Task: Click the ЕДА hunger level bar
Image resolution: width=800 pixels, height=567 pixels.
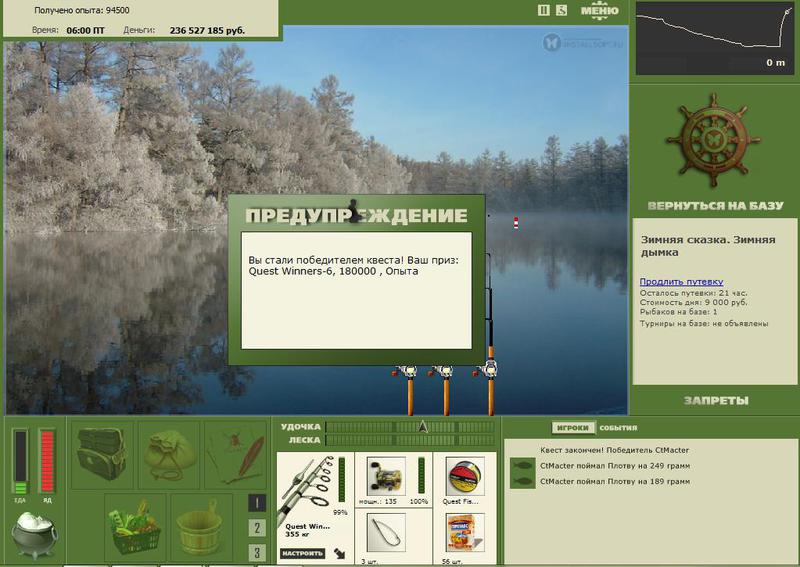Action: pyautogui.click(x=20, y=462)
